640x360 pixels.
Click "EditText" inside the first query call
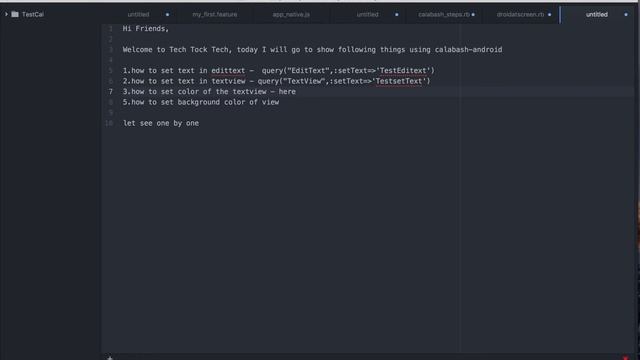coord(308,71)
